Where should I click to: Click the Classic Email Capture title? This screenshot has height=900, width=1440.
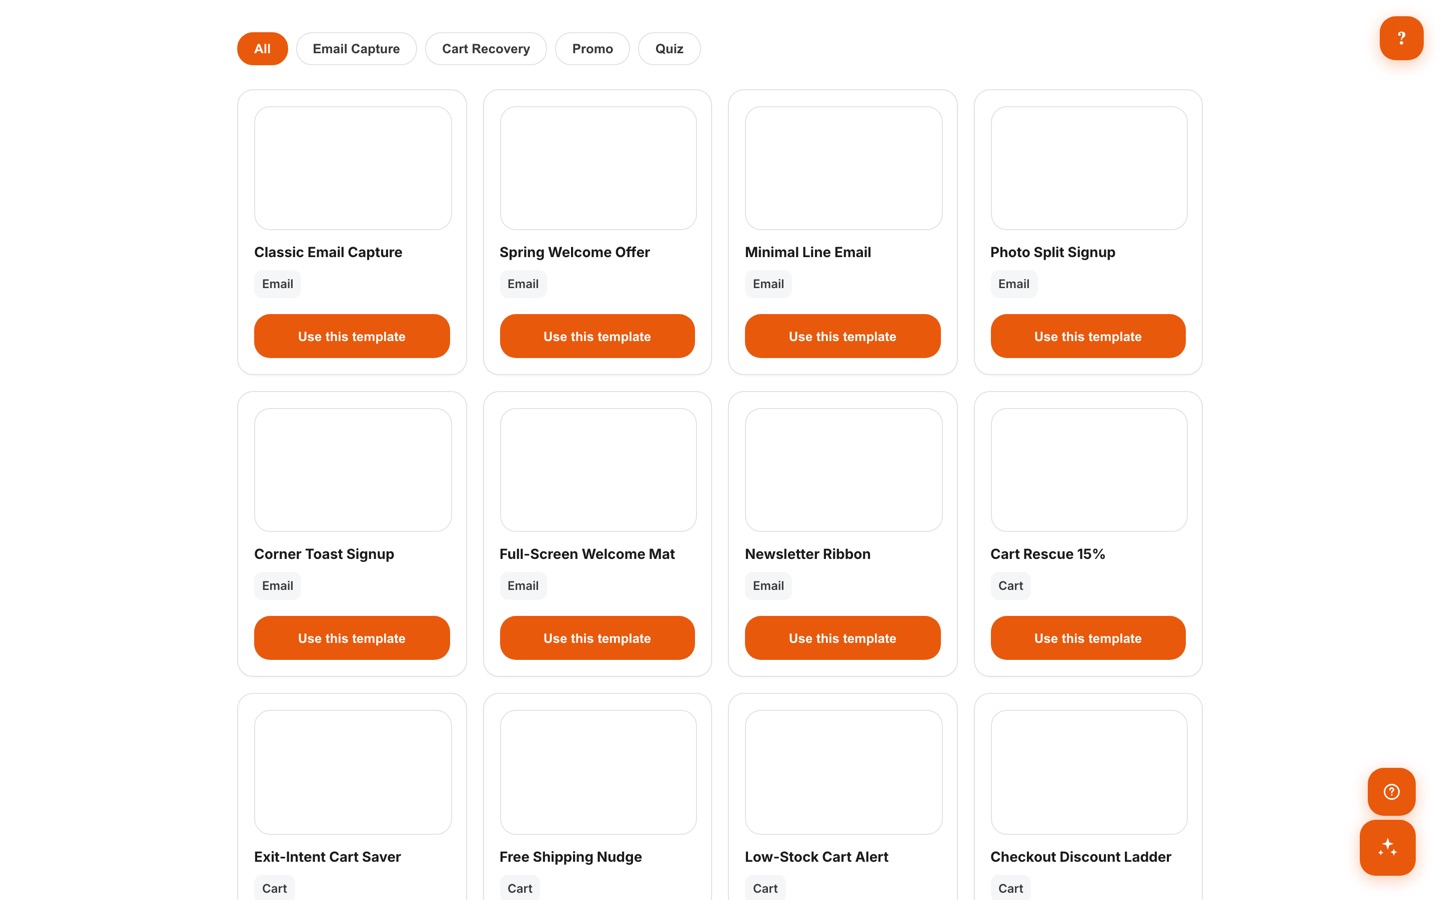click(328, 252)
